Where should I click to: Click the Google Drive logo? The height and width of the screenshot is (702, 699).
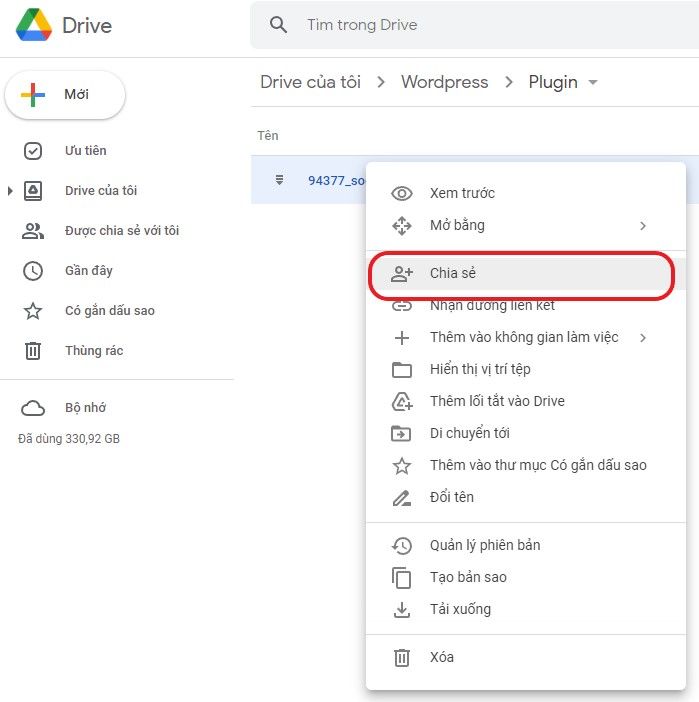click(34, 25)
